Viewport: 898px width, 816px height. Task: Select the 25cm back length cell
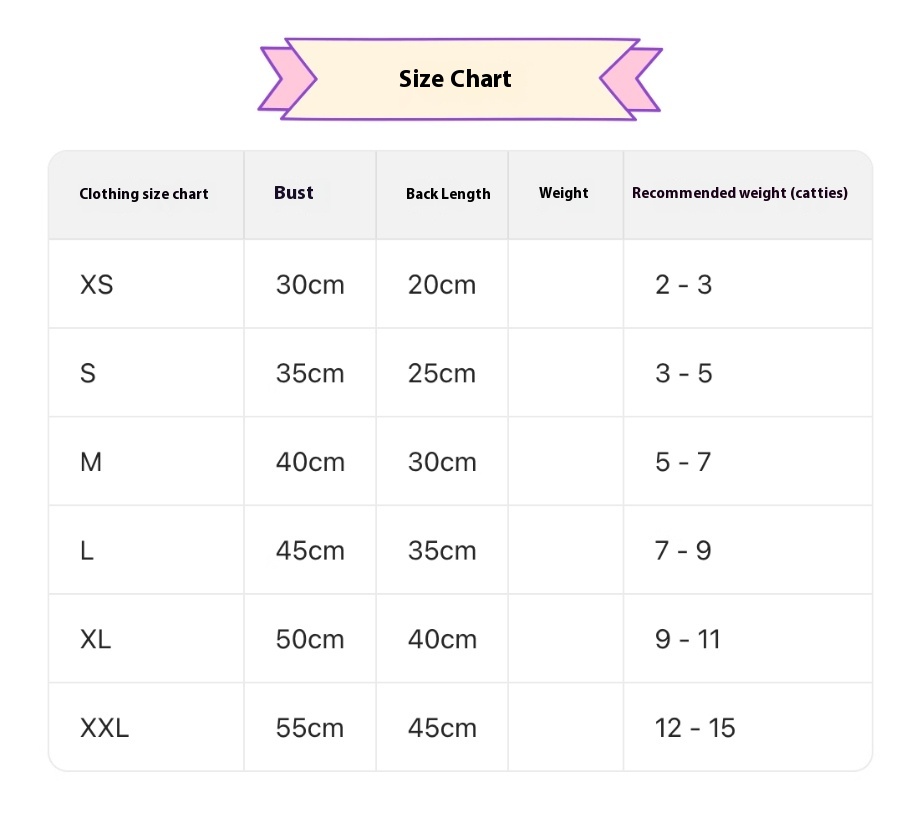coord(442,374)
